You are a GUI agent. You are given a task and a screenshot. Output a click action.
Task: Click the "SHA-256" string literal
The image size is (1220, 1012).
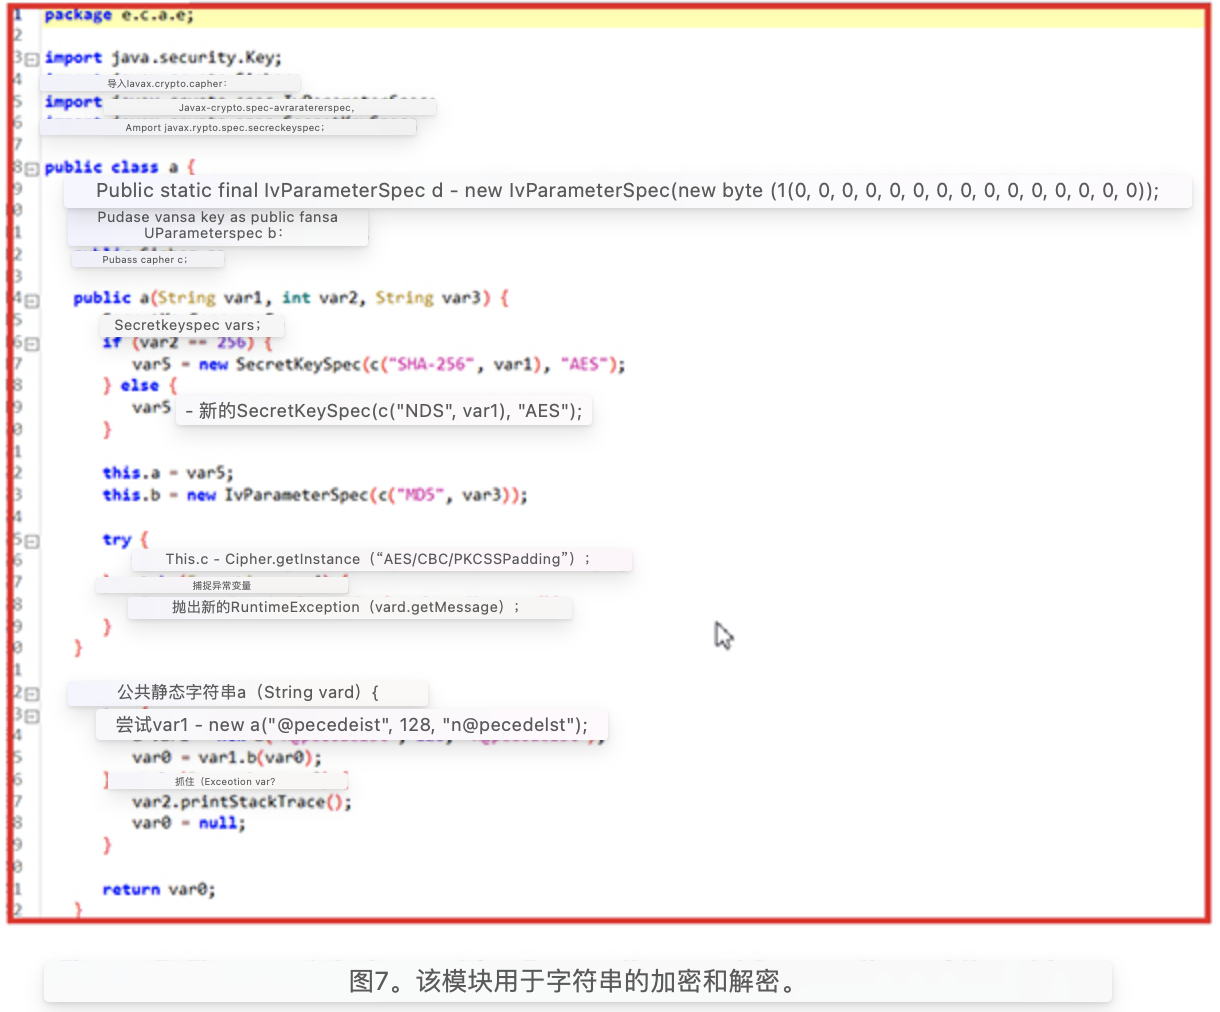(432, 364)
